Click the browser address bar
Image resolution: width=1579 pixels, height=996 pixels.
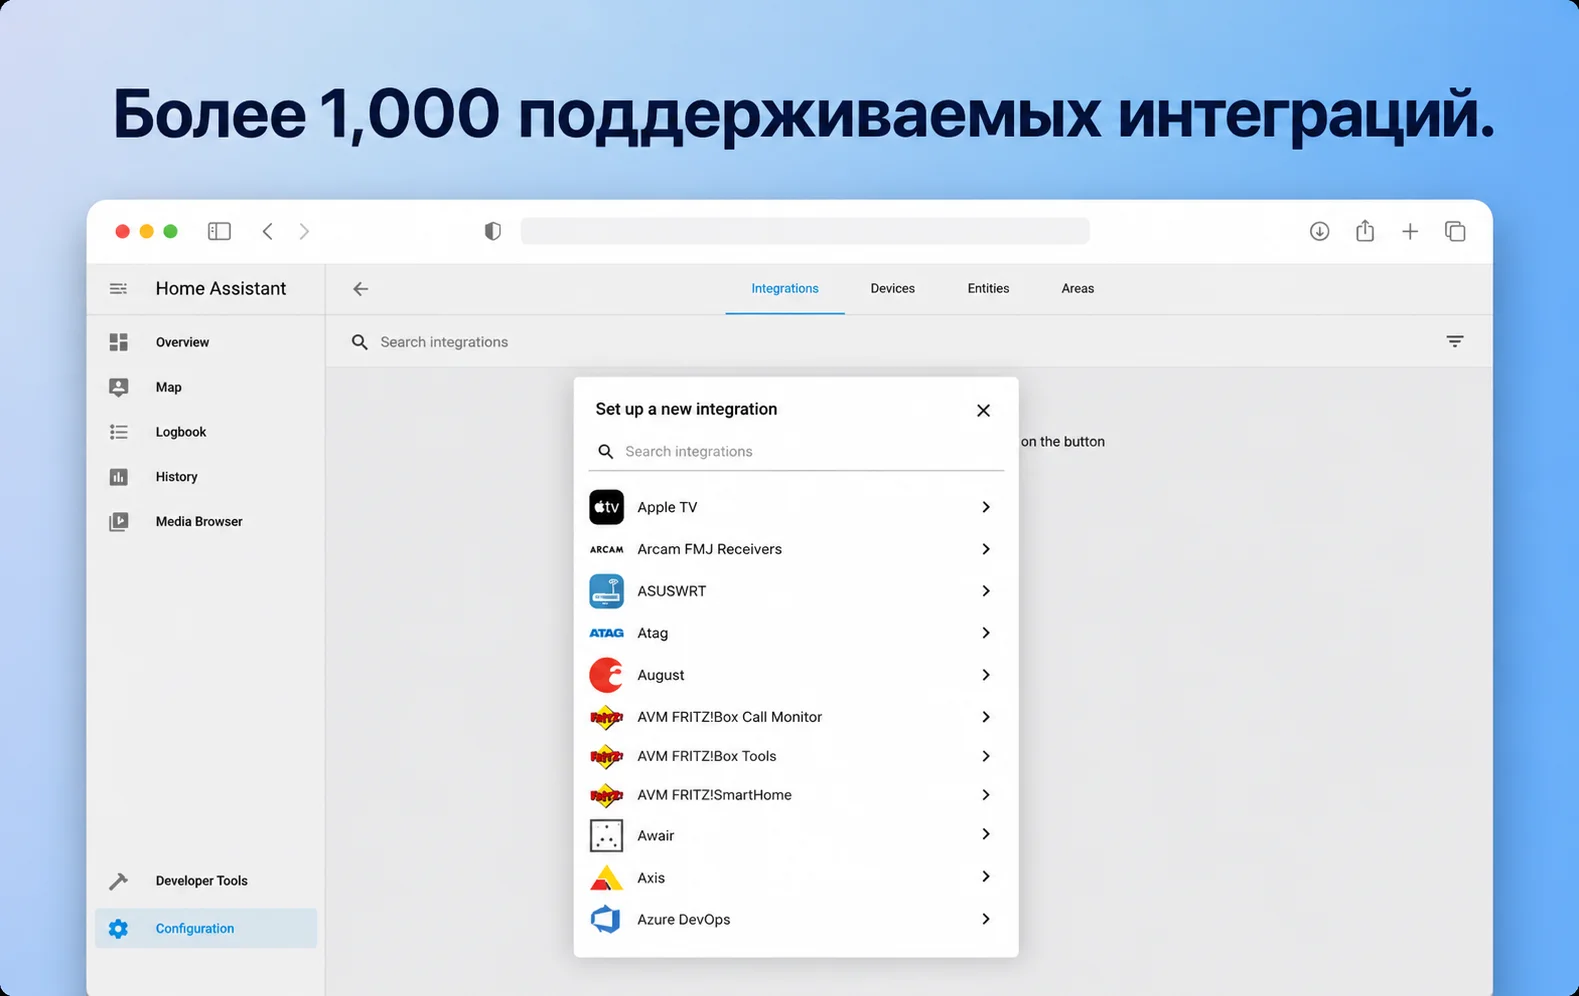pos(805,231)
